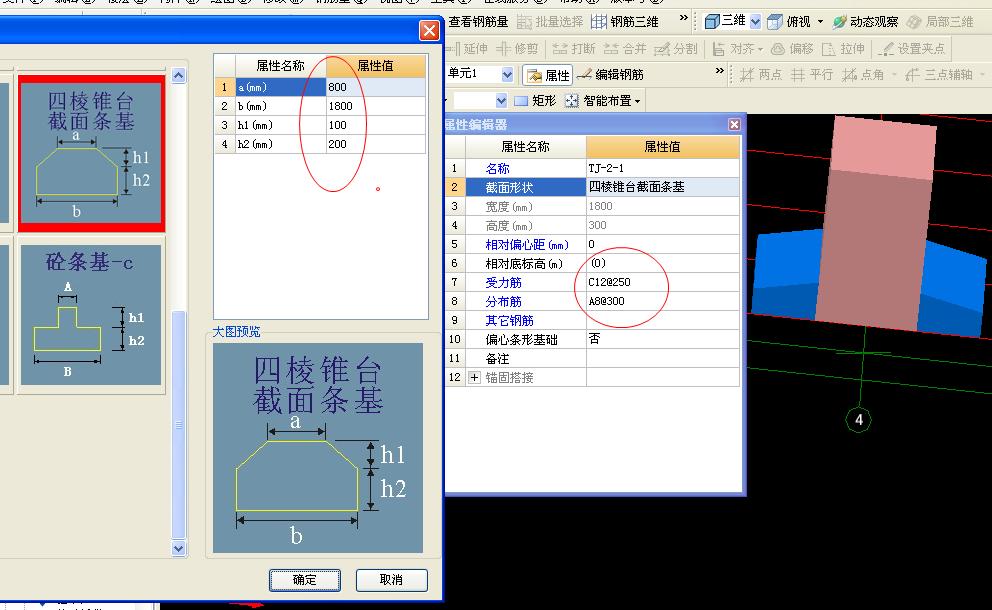Click the 大图预览 large preview image
The width and height of the screenshot is (992, 610).
(x=318, y=448)
